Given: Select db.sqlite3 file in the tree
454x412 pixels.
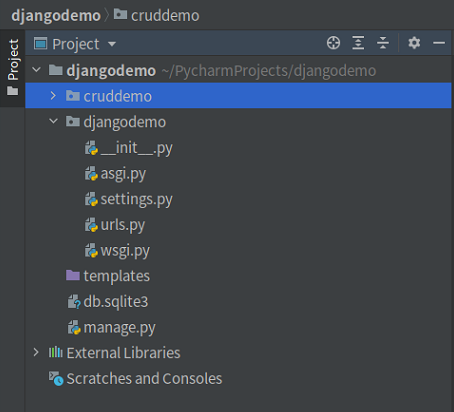Looking at the screenshot, I should (x=108, y=302).
